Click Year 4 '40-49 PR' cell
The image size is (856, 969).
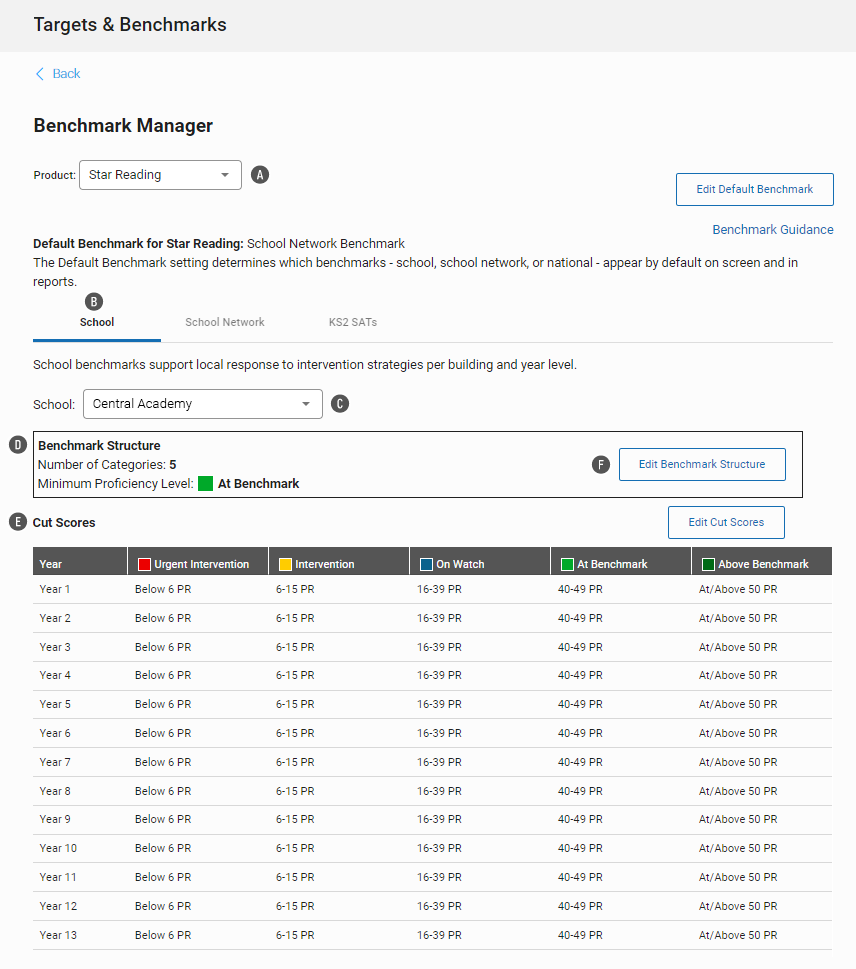point(580,675)
